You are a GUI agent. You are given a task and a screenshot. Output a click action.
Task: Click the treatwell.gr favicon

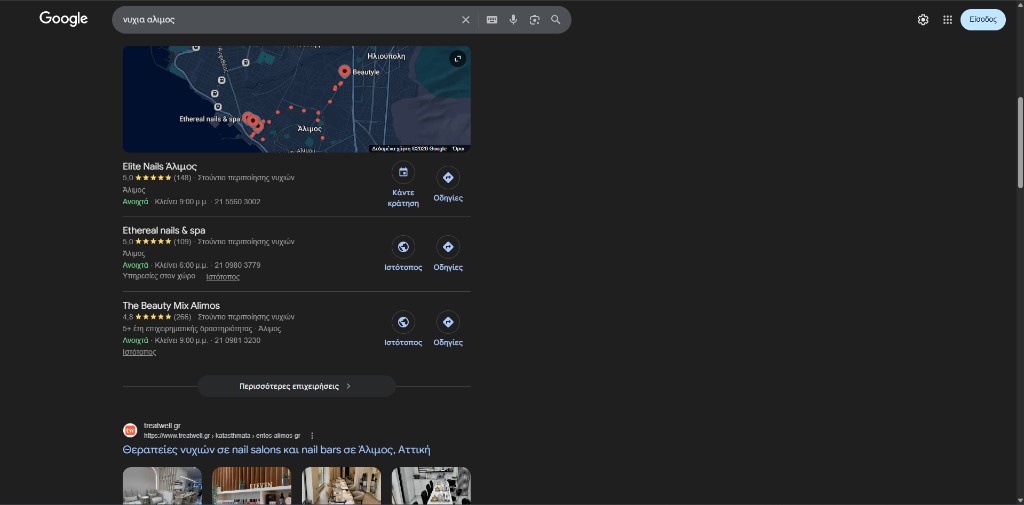coord(130,431)
